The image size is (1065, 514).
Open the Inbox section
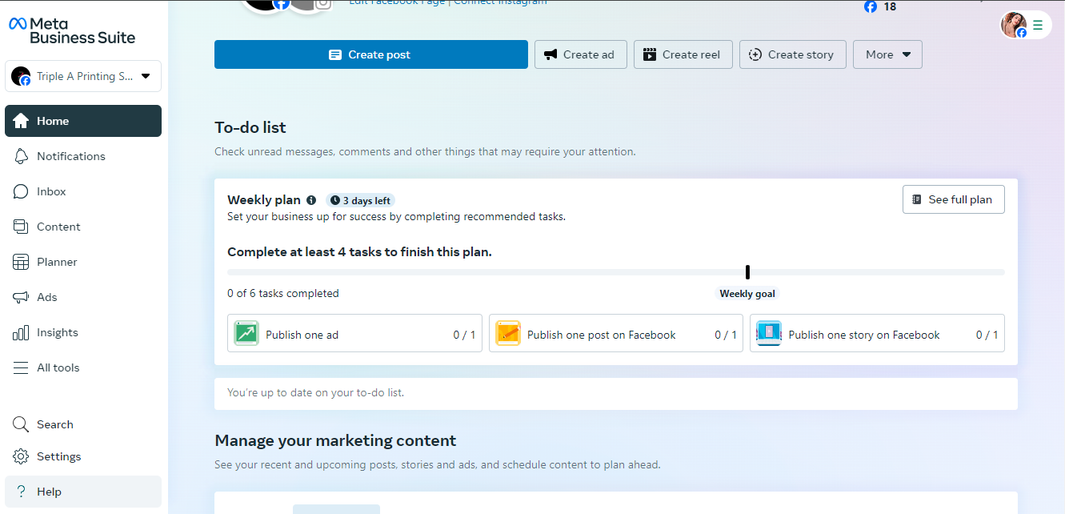83,191
